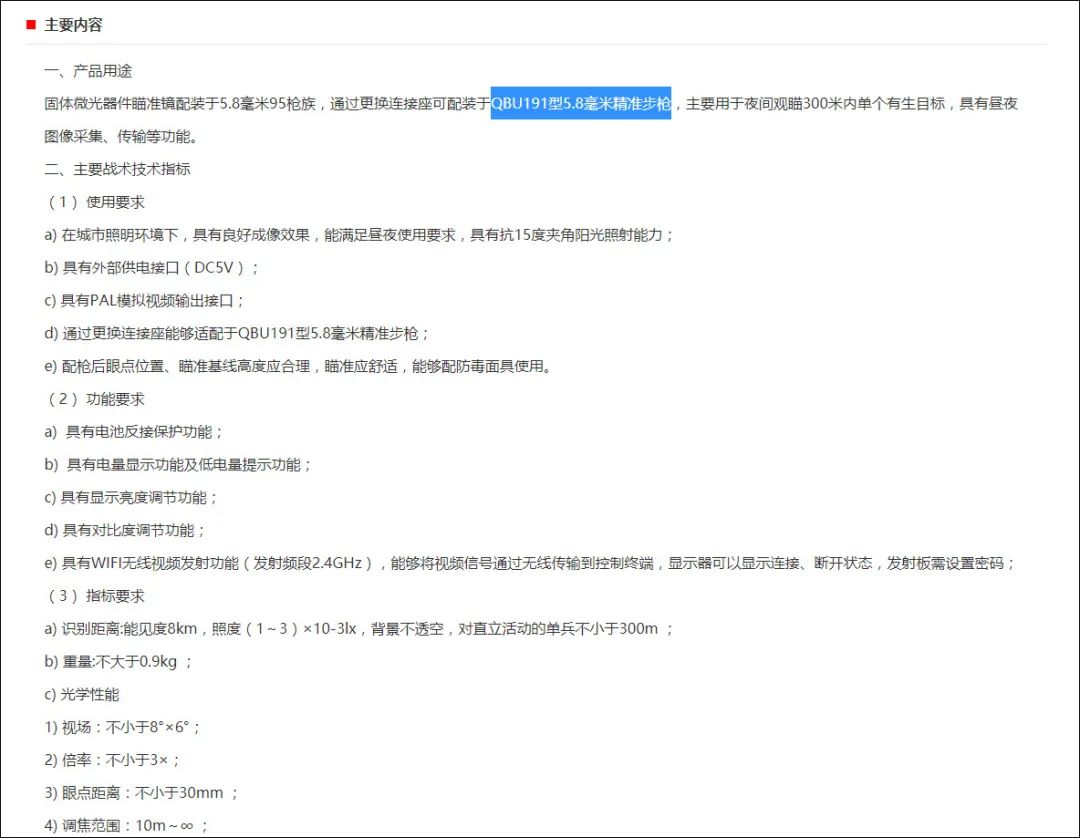Image resolution: width=1080 pixels, height=838 pixels.
Task: Click the 主要内容 section heading
Action: tap(73, 25)
